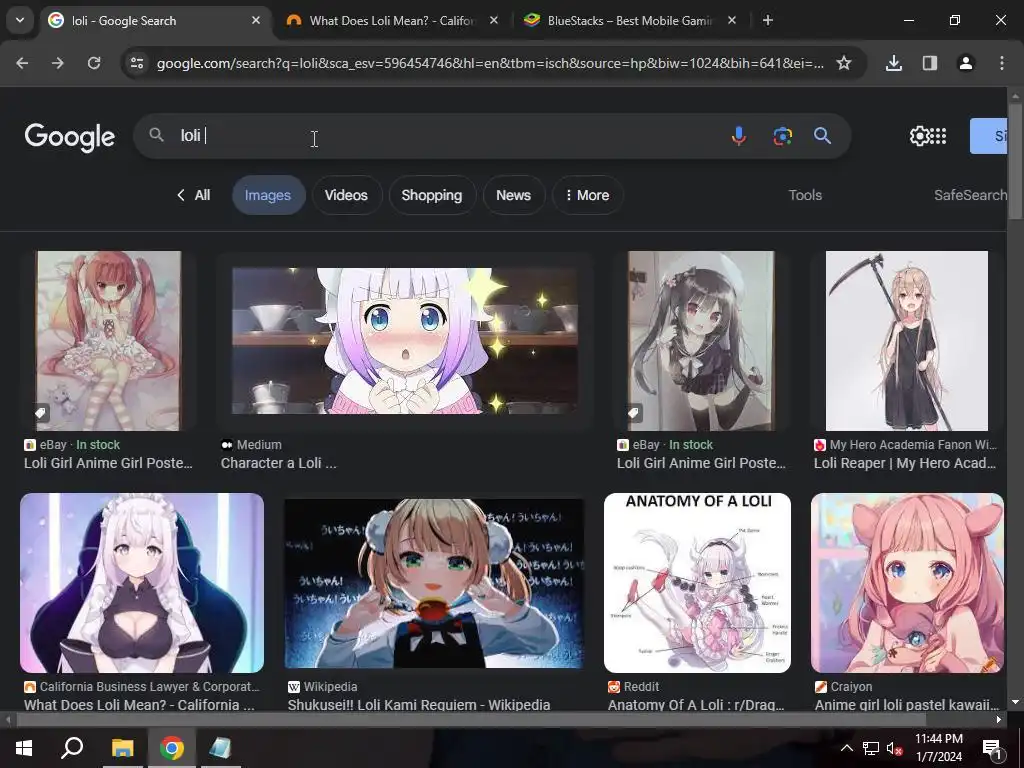
Task: Open the Chrome profile avatar icon
Action: pyautogui.click(x=966, y=63)
